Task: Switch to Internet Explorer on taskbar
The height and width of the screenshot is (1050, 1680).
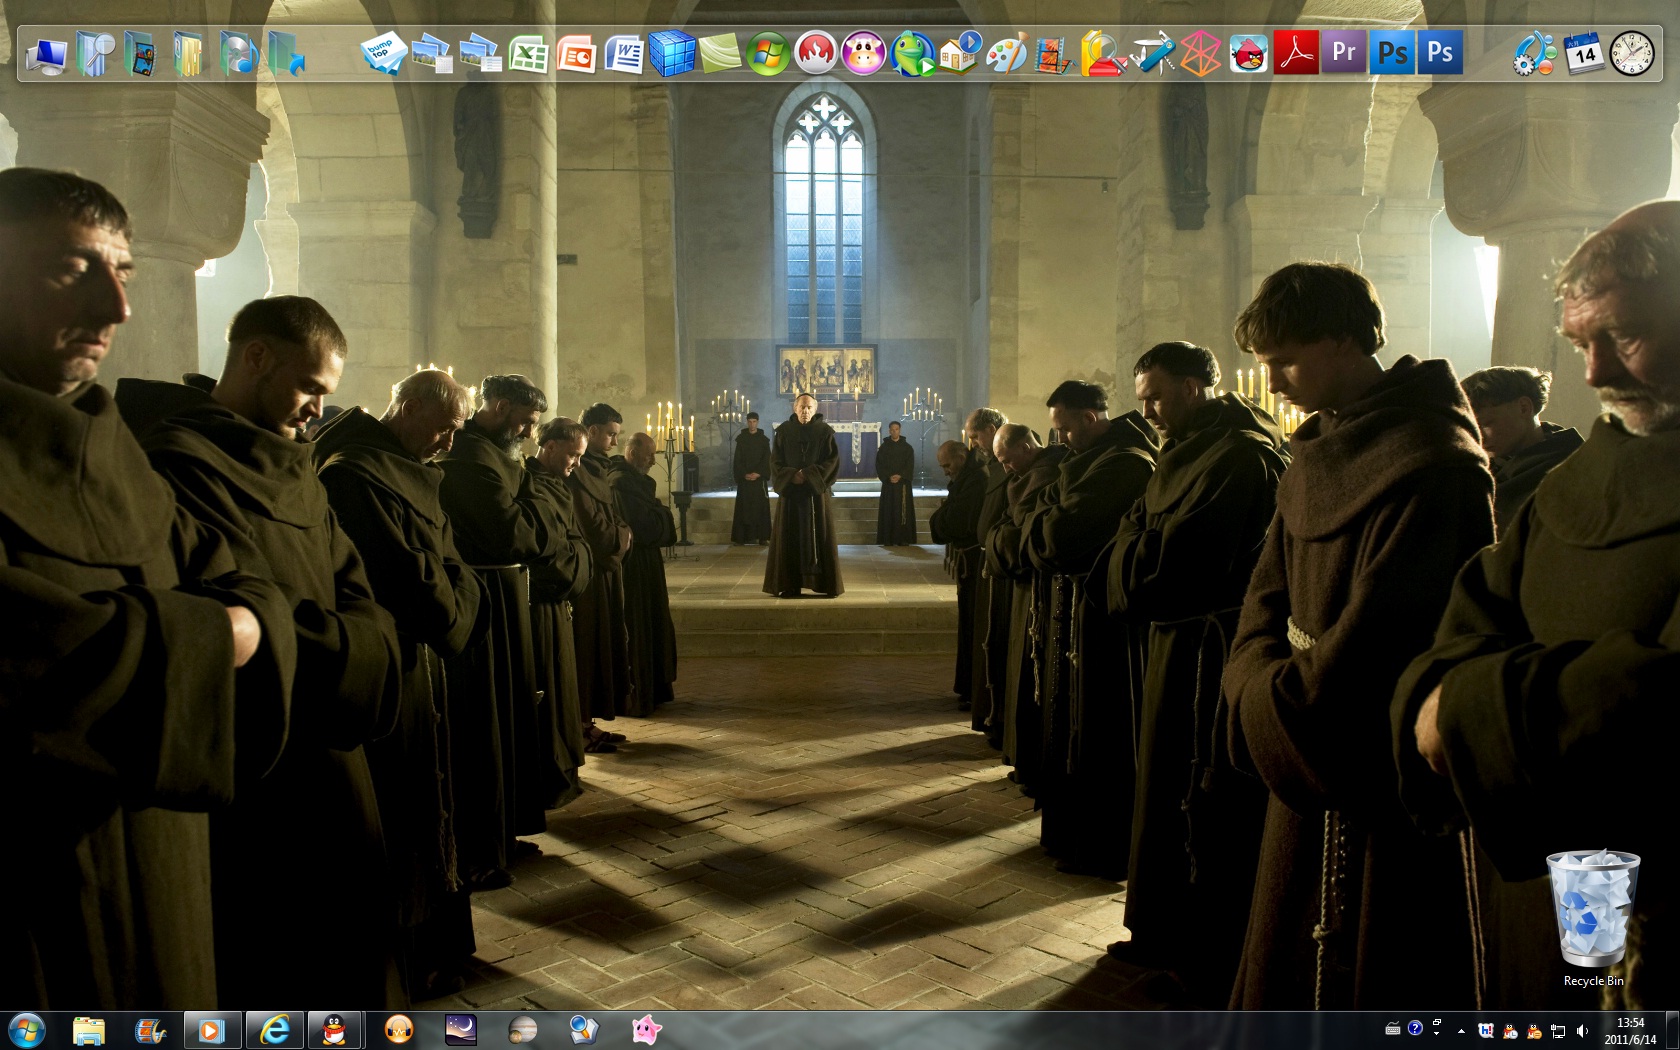Action: [x=273, y=1029]
